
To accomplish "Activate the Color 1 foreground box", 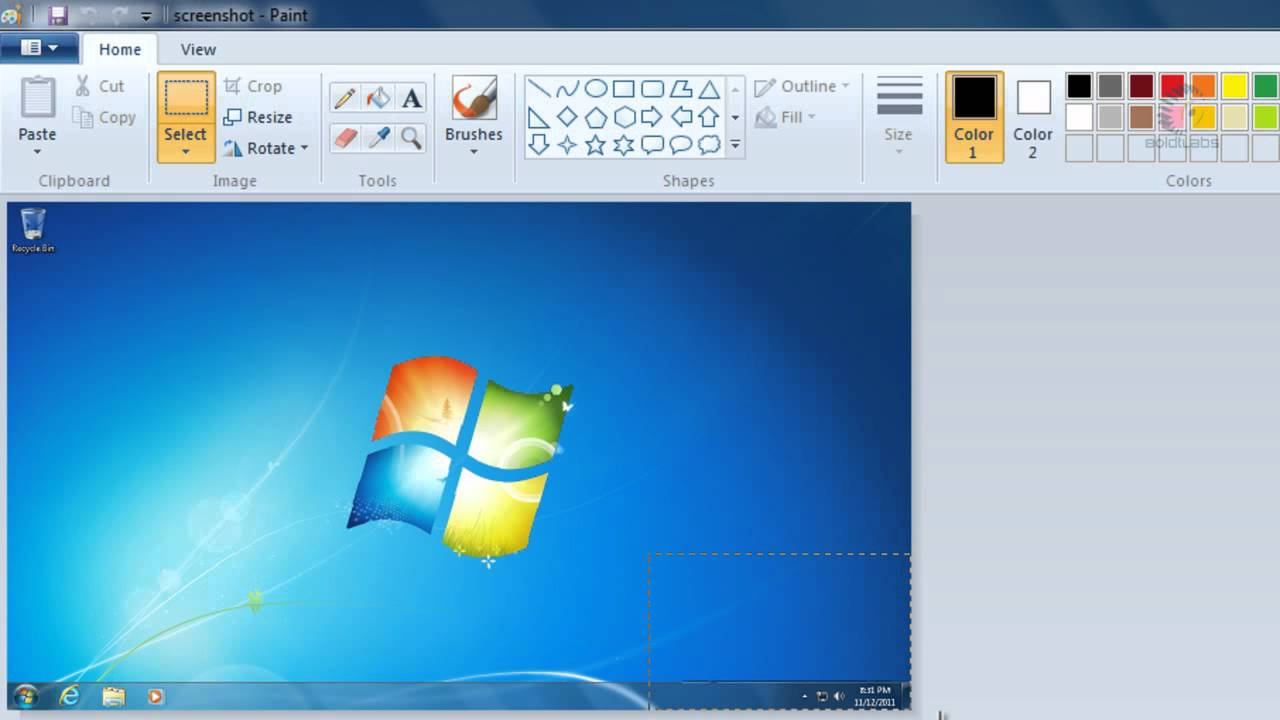I will pos(974,116).
